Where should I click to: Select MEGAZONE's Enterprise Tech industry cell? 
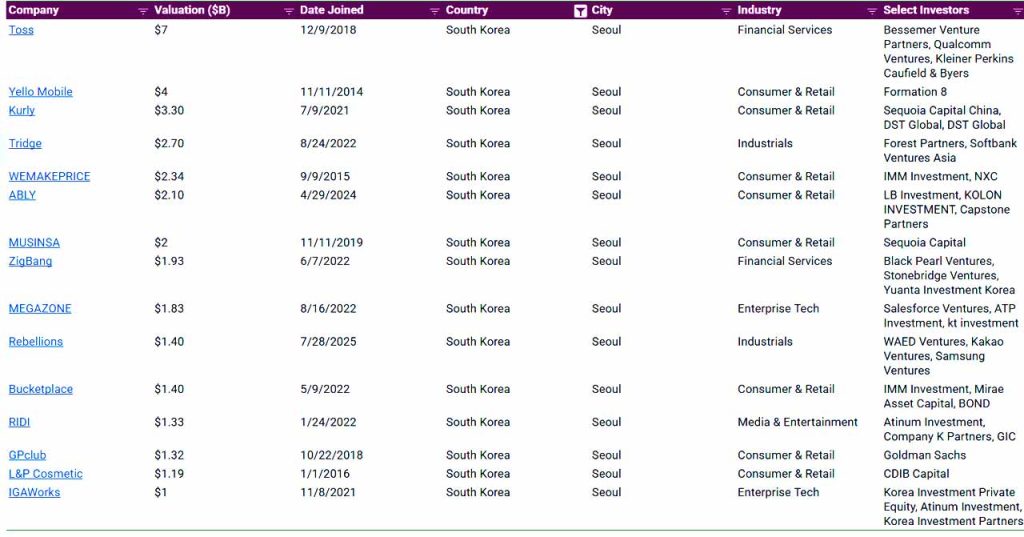coord(778,308)
